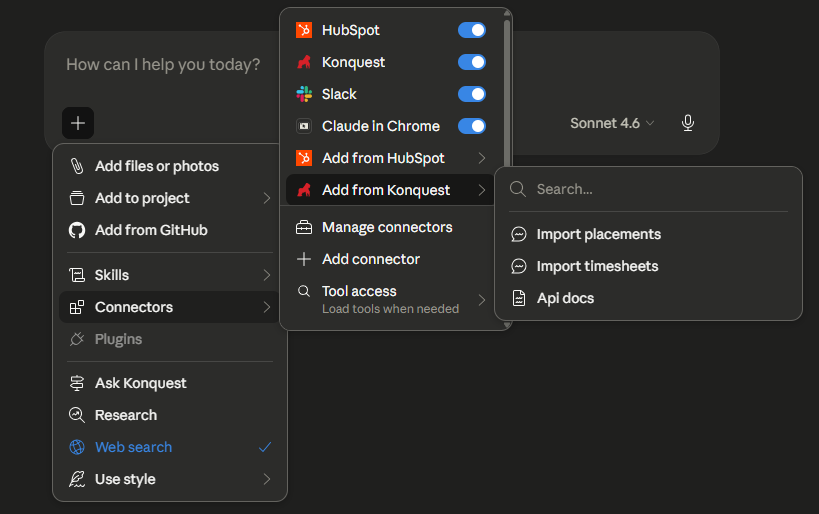Viewport: 819px width, 514px height.
Task: Toggle off Claude in Chrome
Action: (471, 126)
